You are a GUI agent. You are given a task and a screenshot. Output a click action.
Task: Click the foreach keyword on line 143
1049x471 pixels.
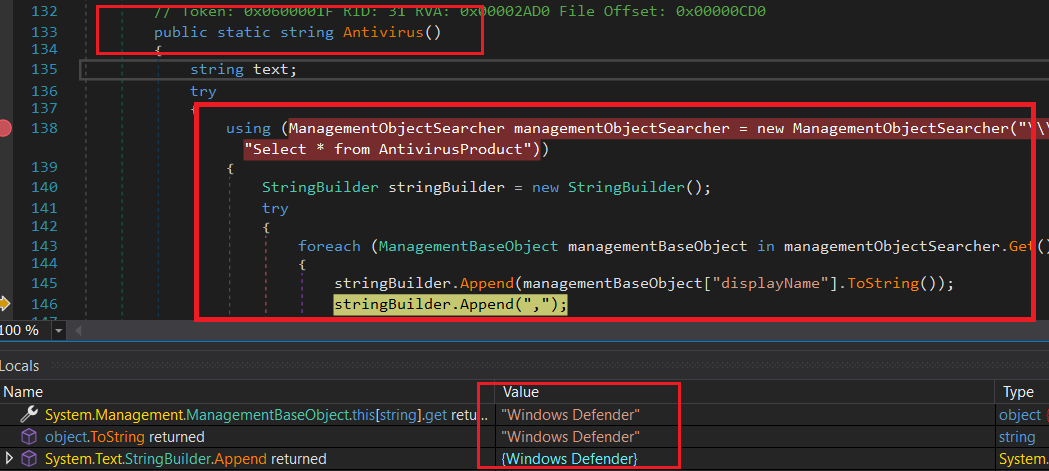pyautogui.click(x=329, y=246)
